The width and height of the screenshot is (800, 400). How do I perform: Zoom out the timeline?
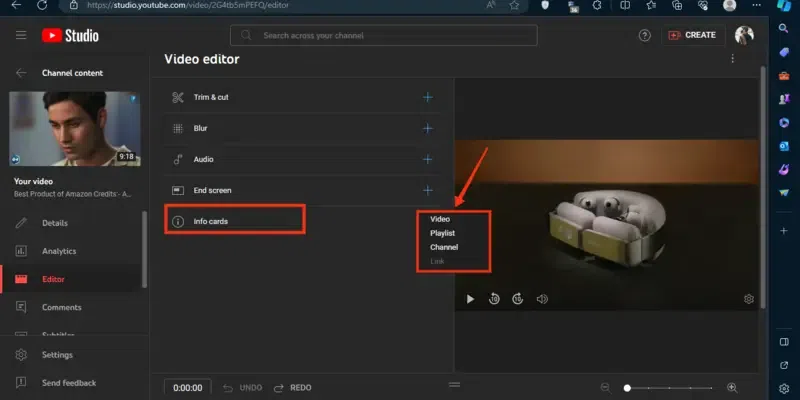tap(605, 388)
